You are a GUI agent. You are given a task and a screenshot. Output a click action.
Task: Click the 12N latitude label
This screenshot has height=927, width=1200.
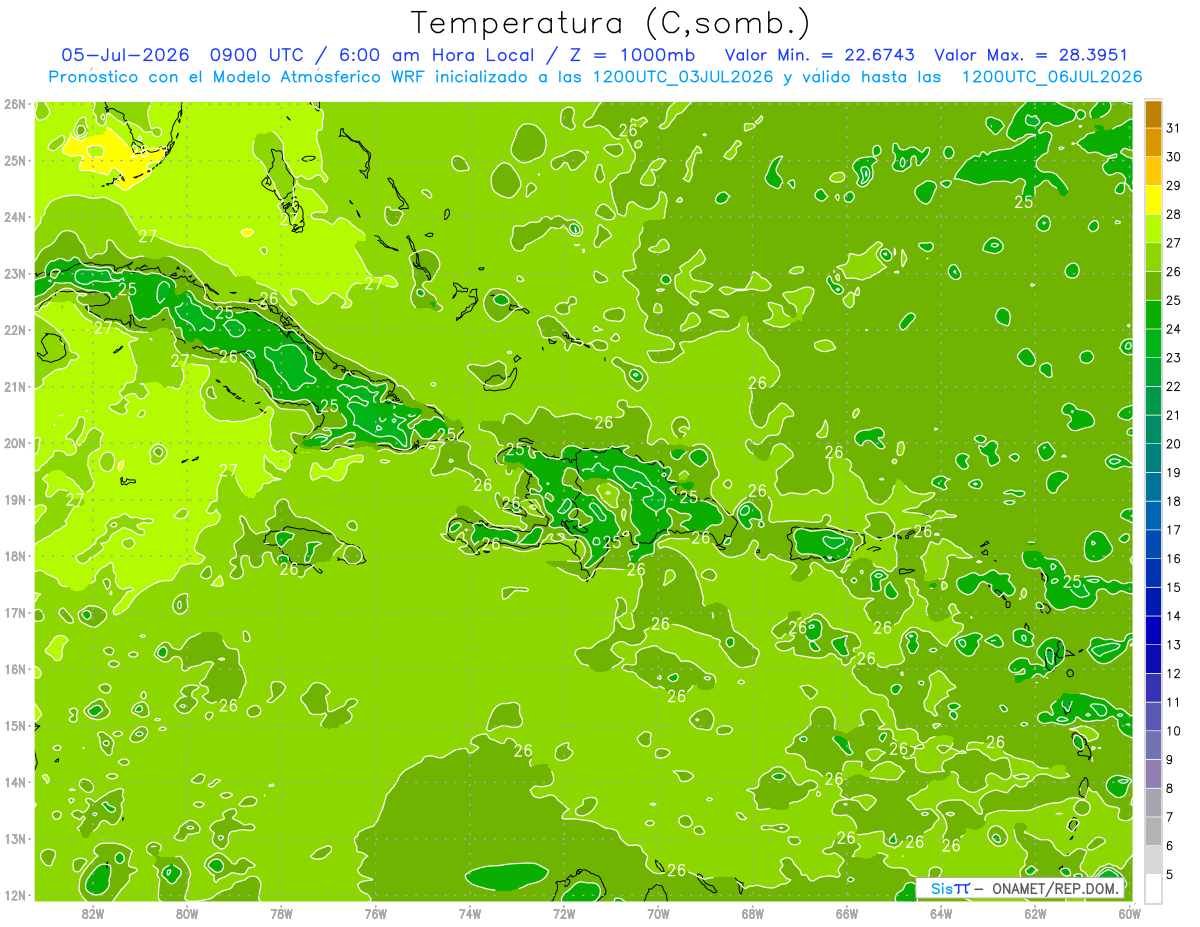pyautogui.click(x=14, y=895)
